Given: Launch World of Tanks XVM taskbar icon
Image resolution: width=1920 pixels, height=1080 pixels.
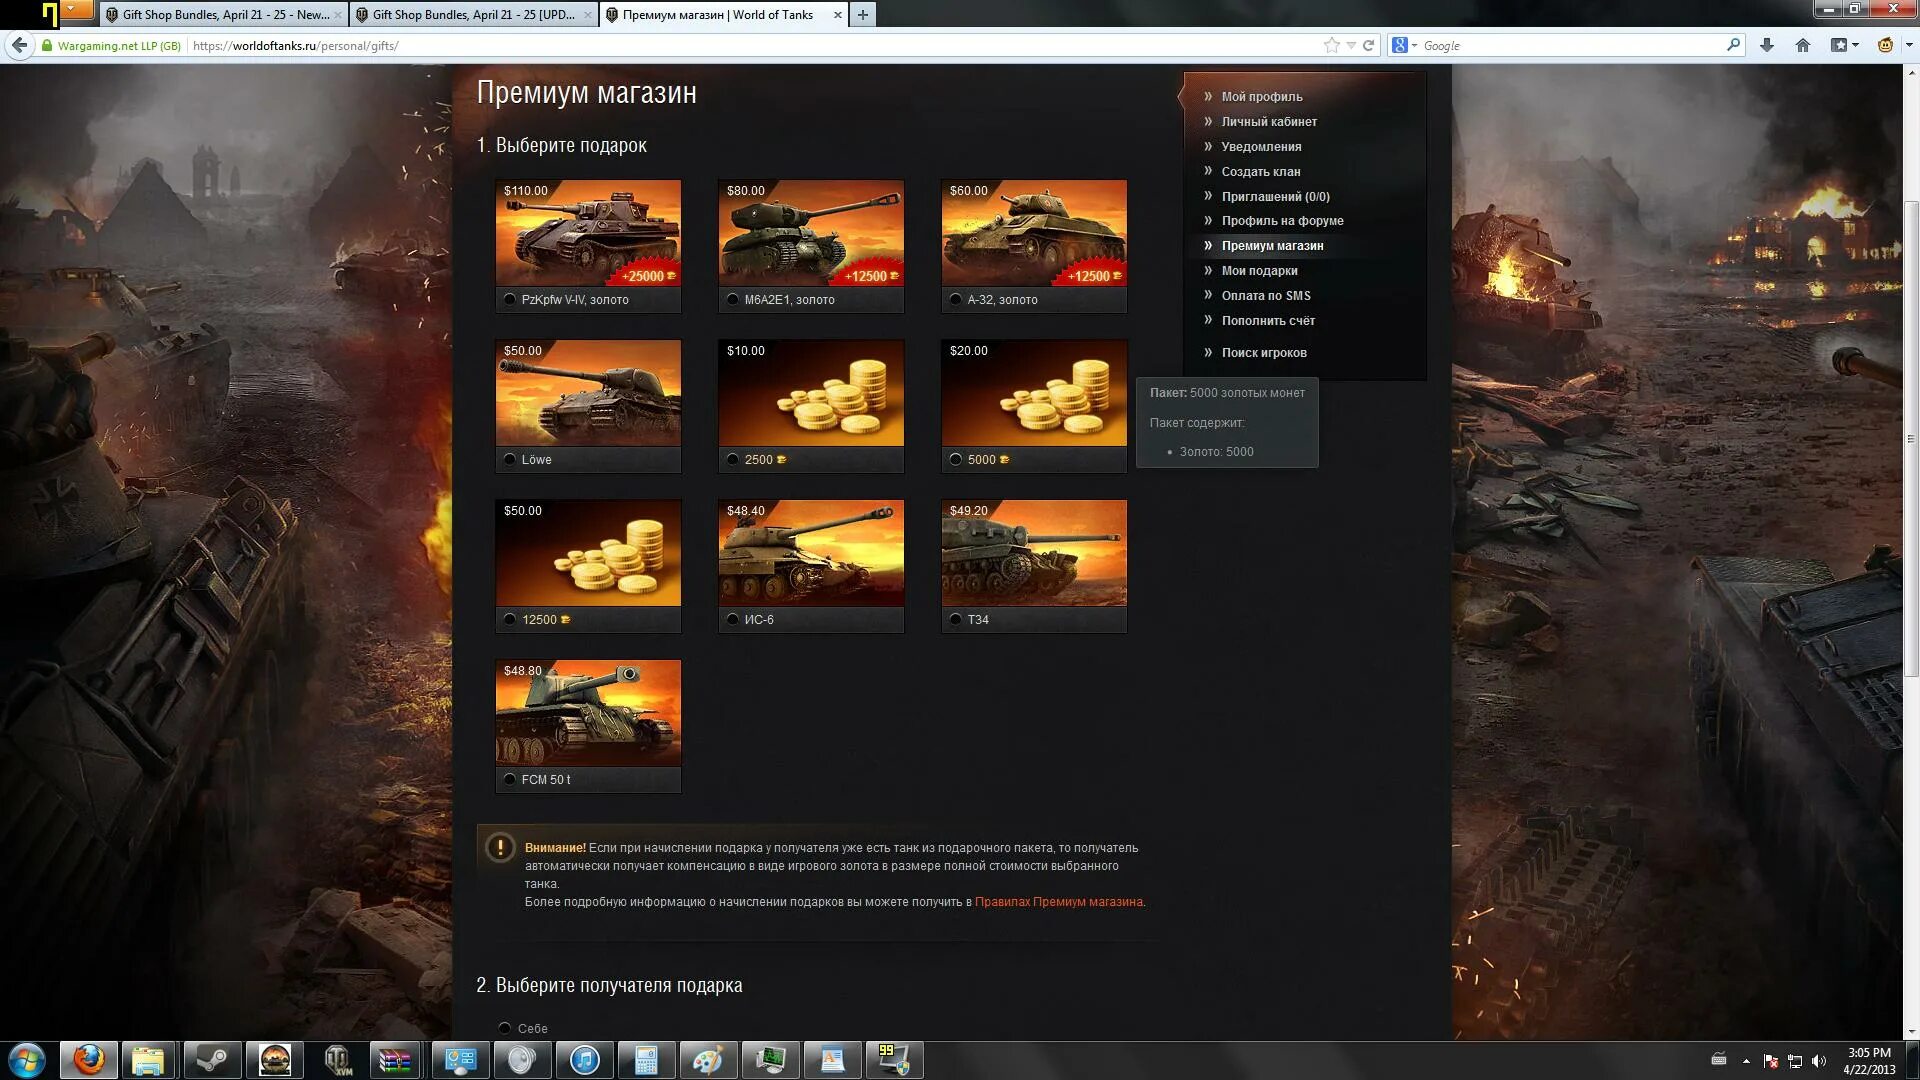Looking at the screenshot, I should (337, 1060).
